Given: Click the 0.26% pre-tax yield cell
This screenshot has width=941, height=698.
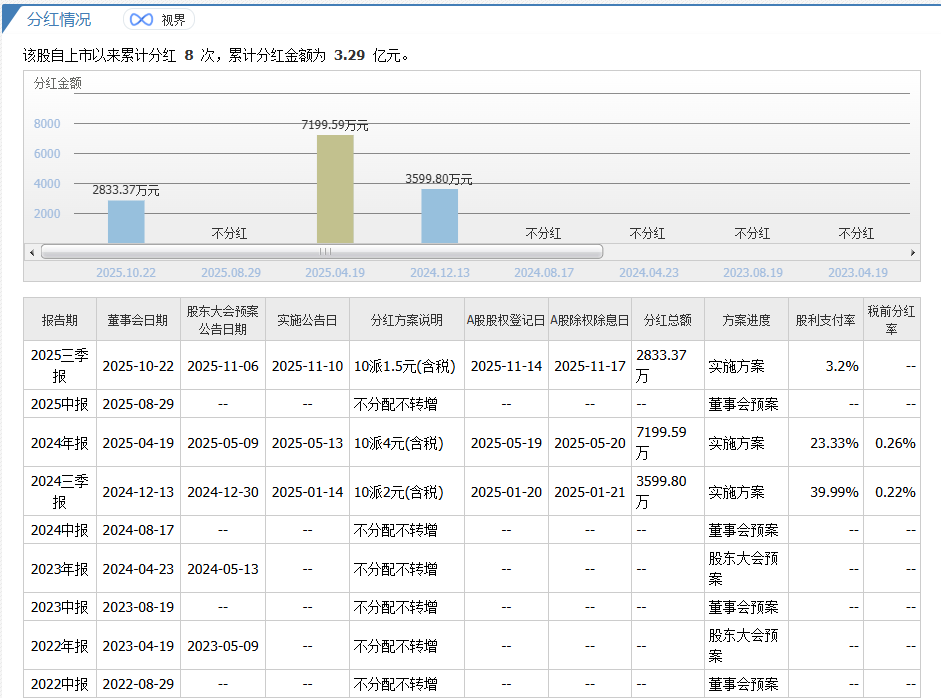Looking at the screenshot, I should click(x=892, y=443).
